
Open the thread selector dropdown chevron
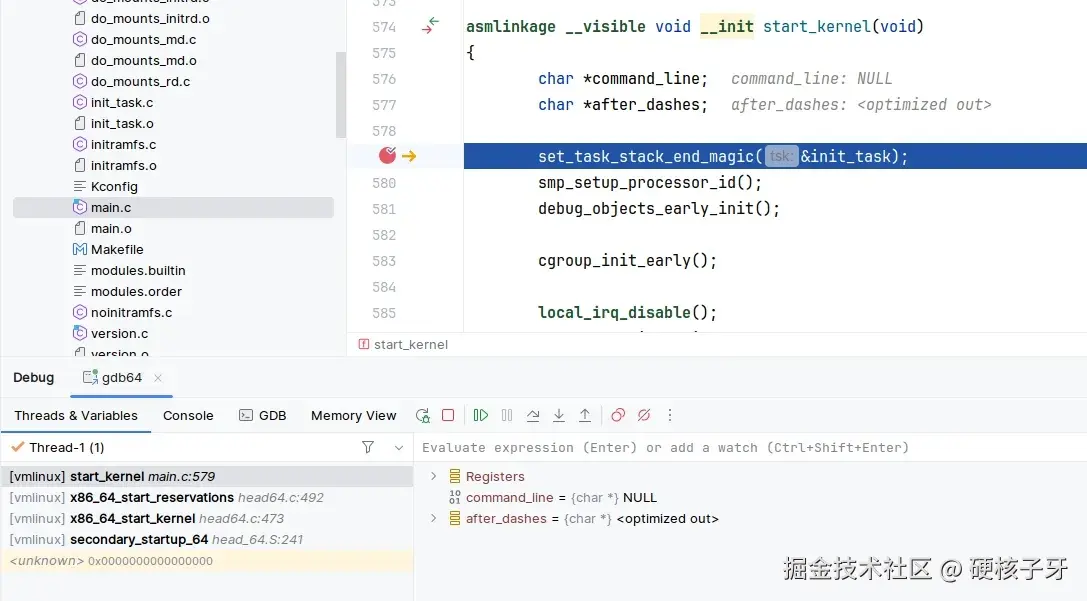point(399,448)
